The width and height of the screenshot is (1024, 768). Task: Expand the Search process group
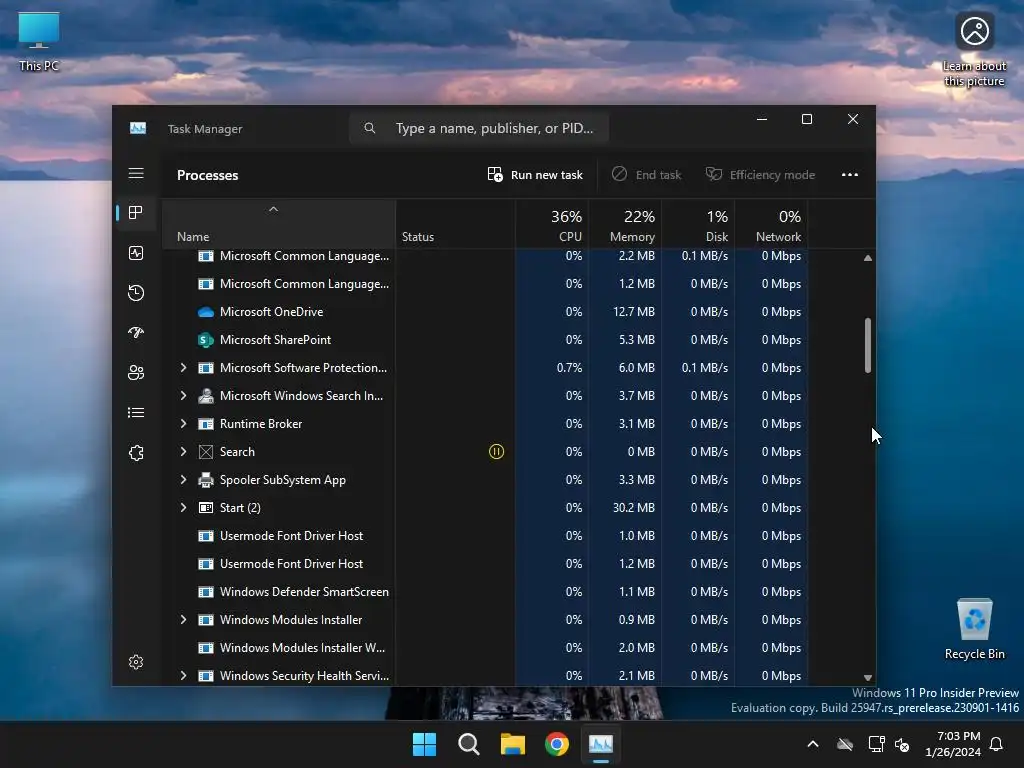(x=184, y=452)
